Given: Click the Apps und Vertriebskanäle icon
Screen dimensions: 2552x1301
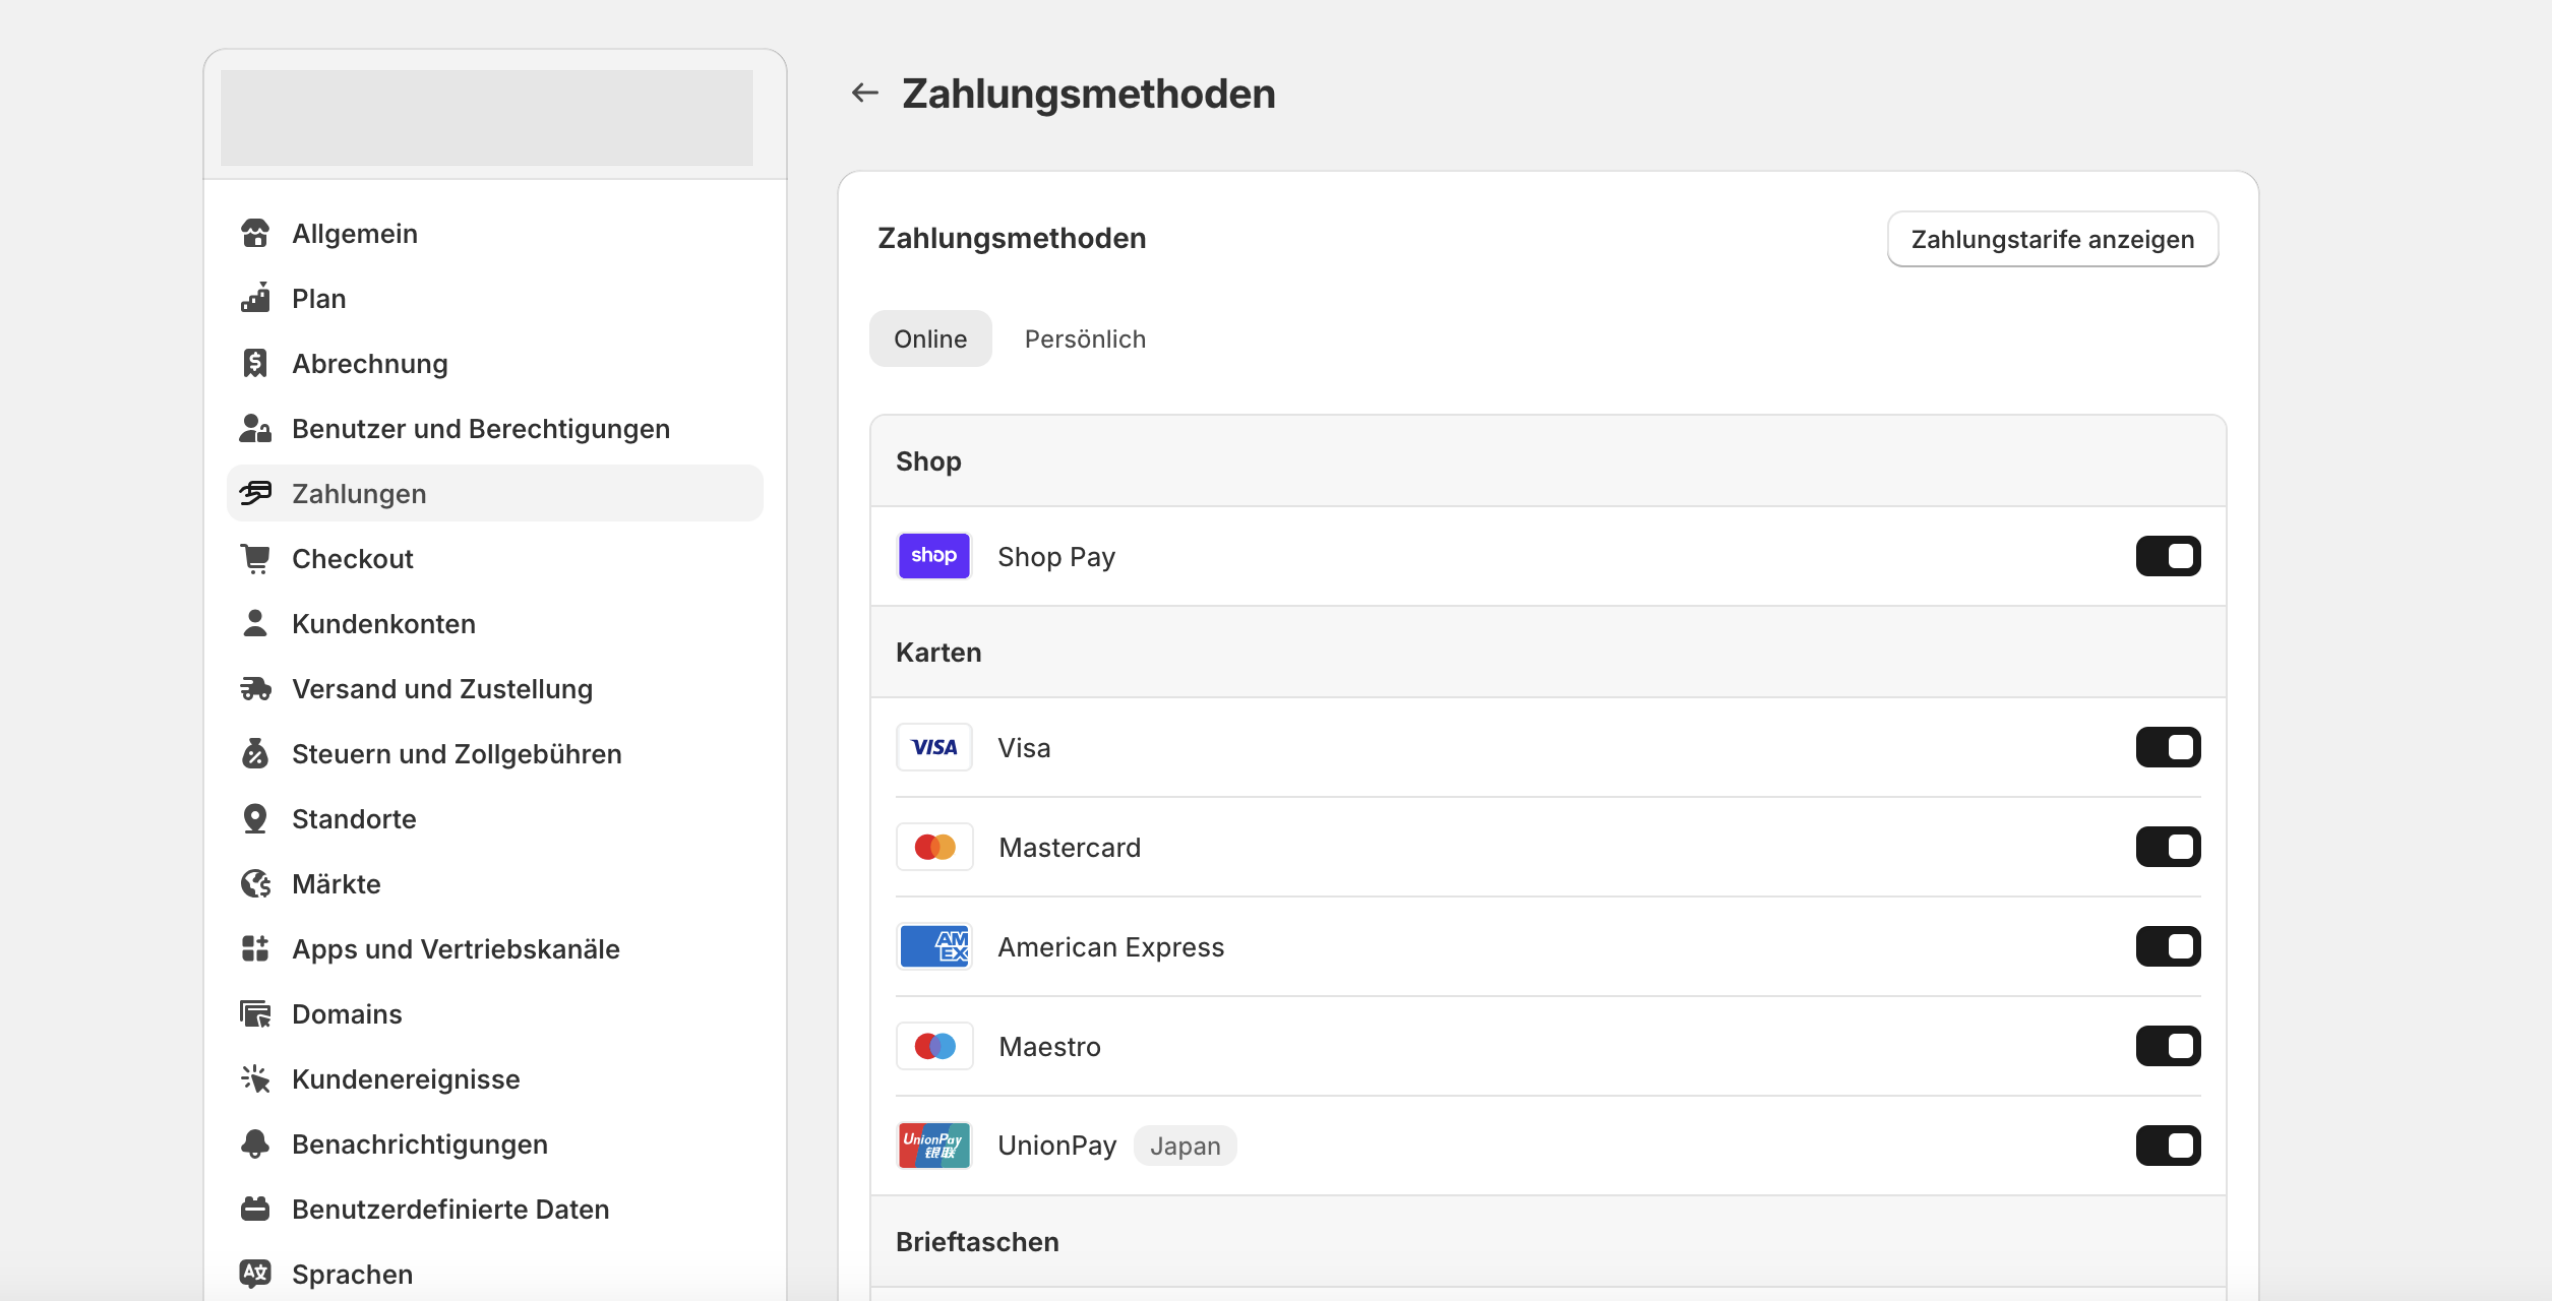Looking at the screenshot, I should coord(255,948).
